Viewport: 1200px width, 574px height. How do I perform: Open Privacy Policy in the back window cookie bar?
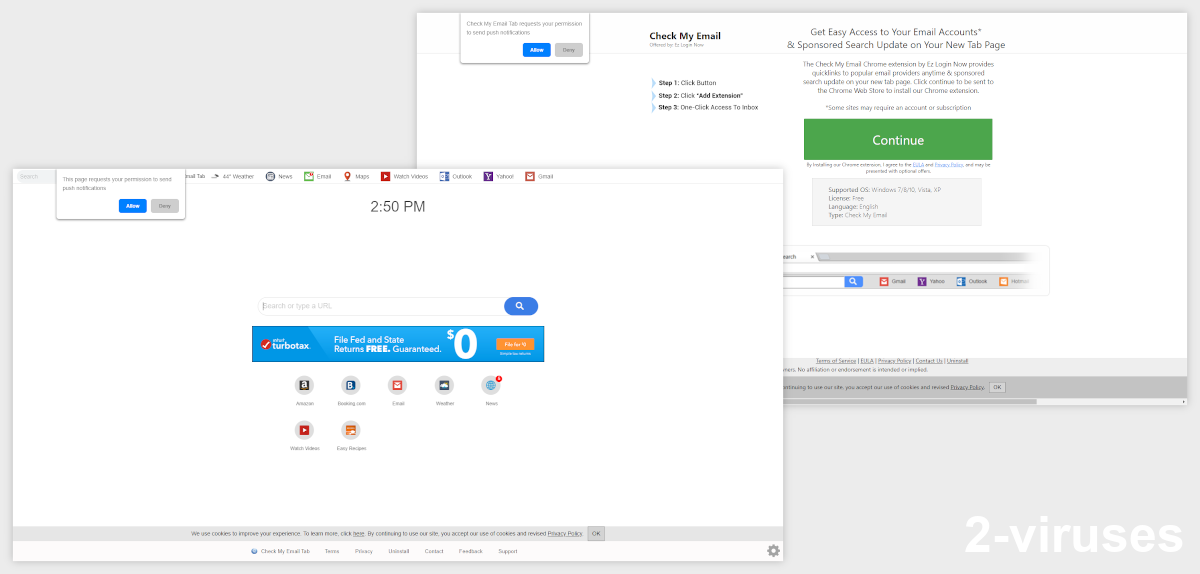(x=967, y=387)
